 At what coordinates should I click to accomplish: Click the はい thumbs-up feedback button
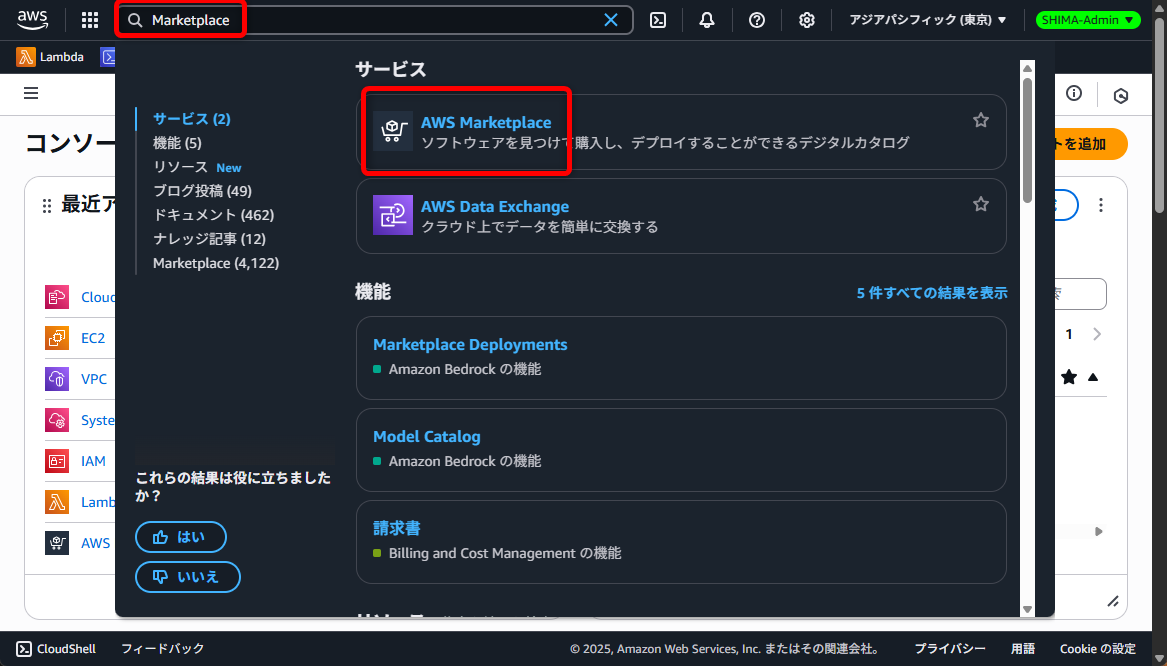pos(181,537)
